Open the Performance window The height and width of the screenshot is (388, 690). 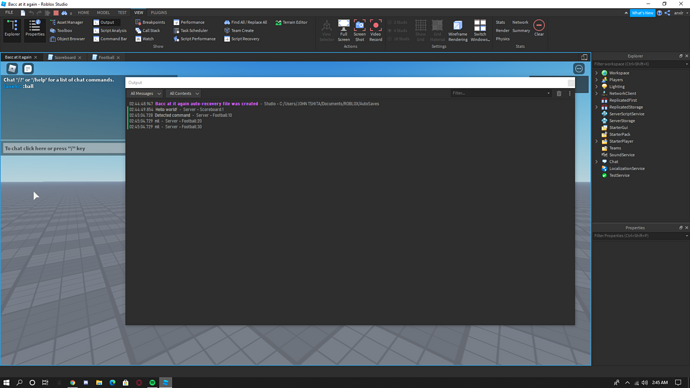click(x=189, y=22)
